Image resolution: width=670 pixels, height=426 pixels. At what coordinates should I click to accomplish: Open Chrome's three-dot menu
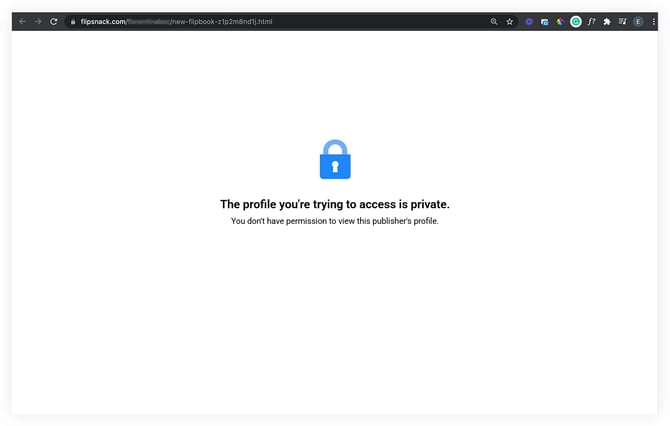pyautogui.click(x=654, y=21)
